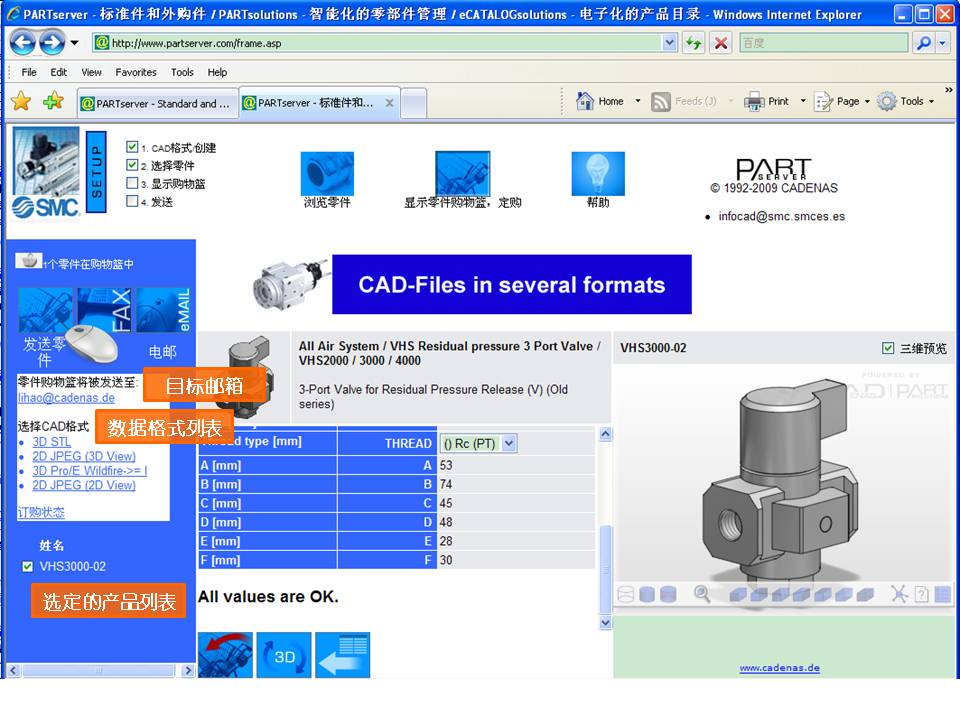Click the VHS valve product thumbnail
Image resolution: width=960 pixels, height=720 pixels.
pos(244,377)
